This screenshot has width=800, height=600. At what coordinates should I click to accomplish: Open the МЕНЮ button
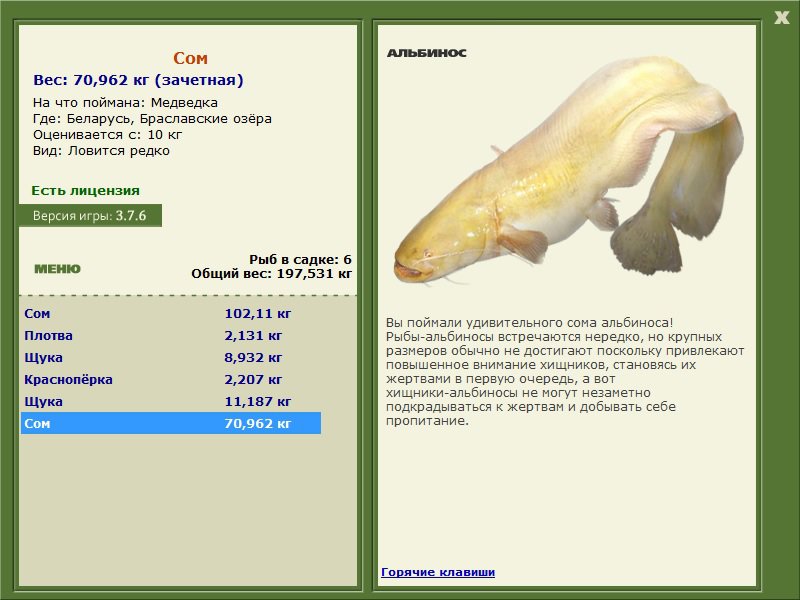(x=58, y=269)
